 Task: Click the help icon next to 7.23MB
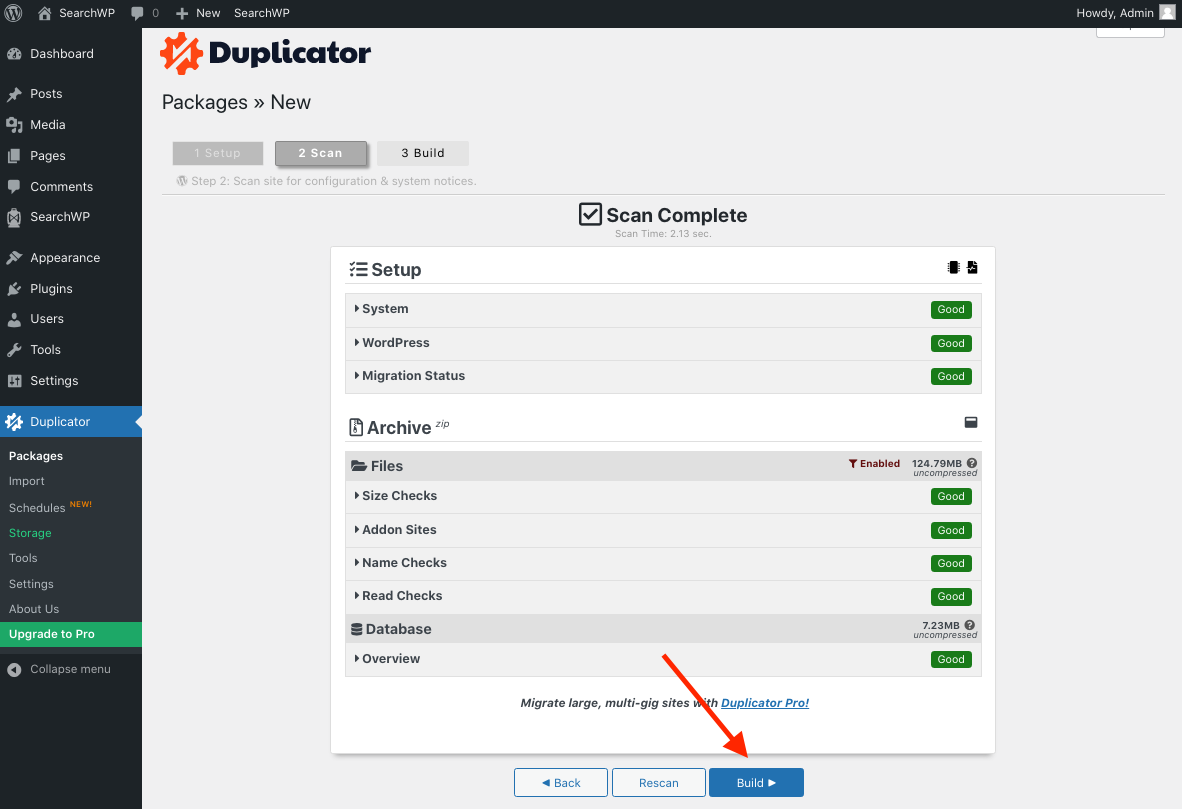970,626
